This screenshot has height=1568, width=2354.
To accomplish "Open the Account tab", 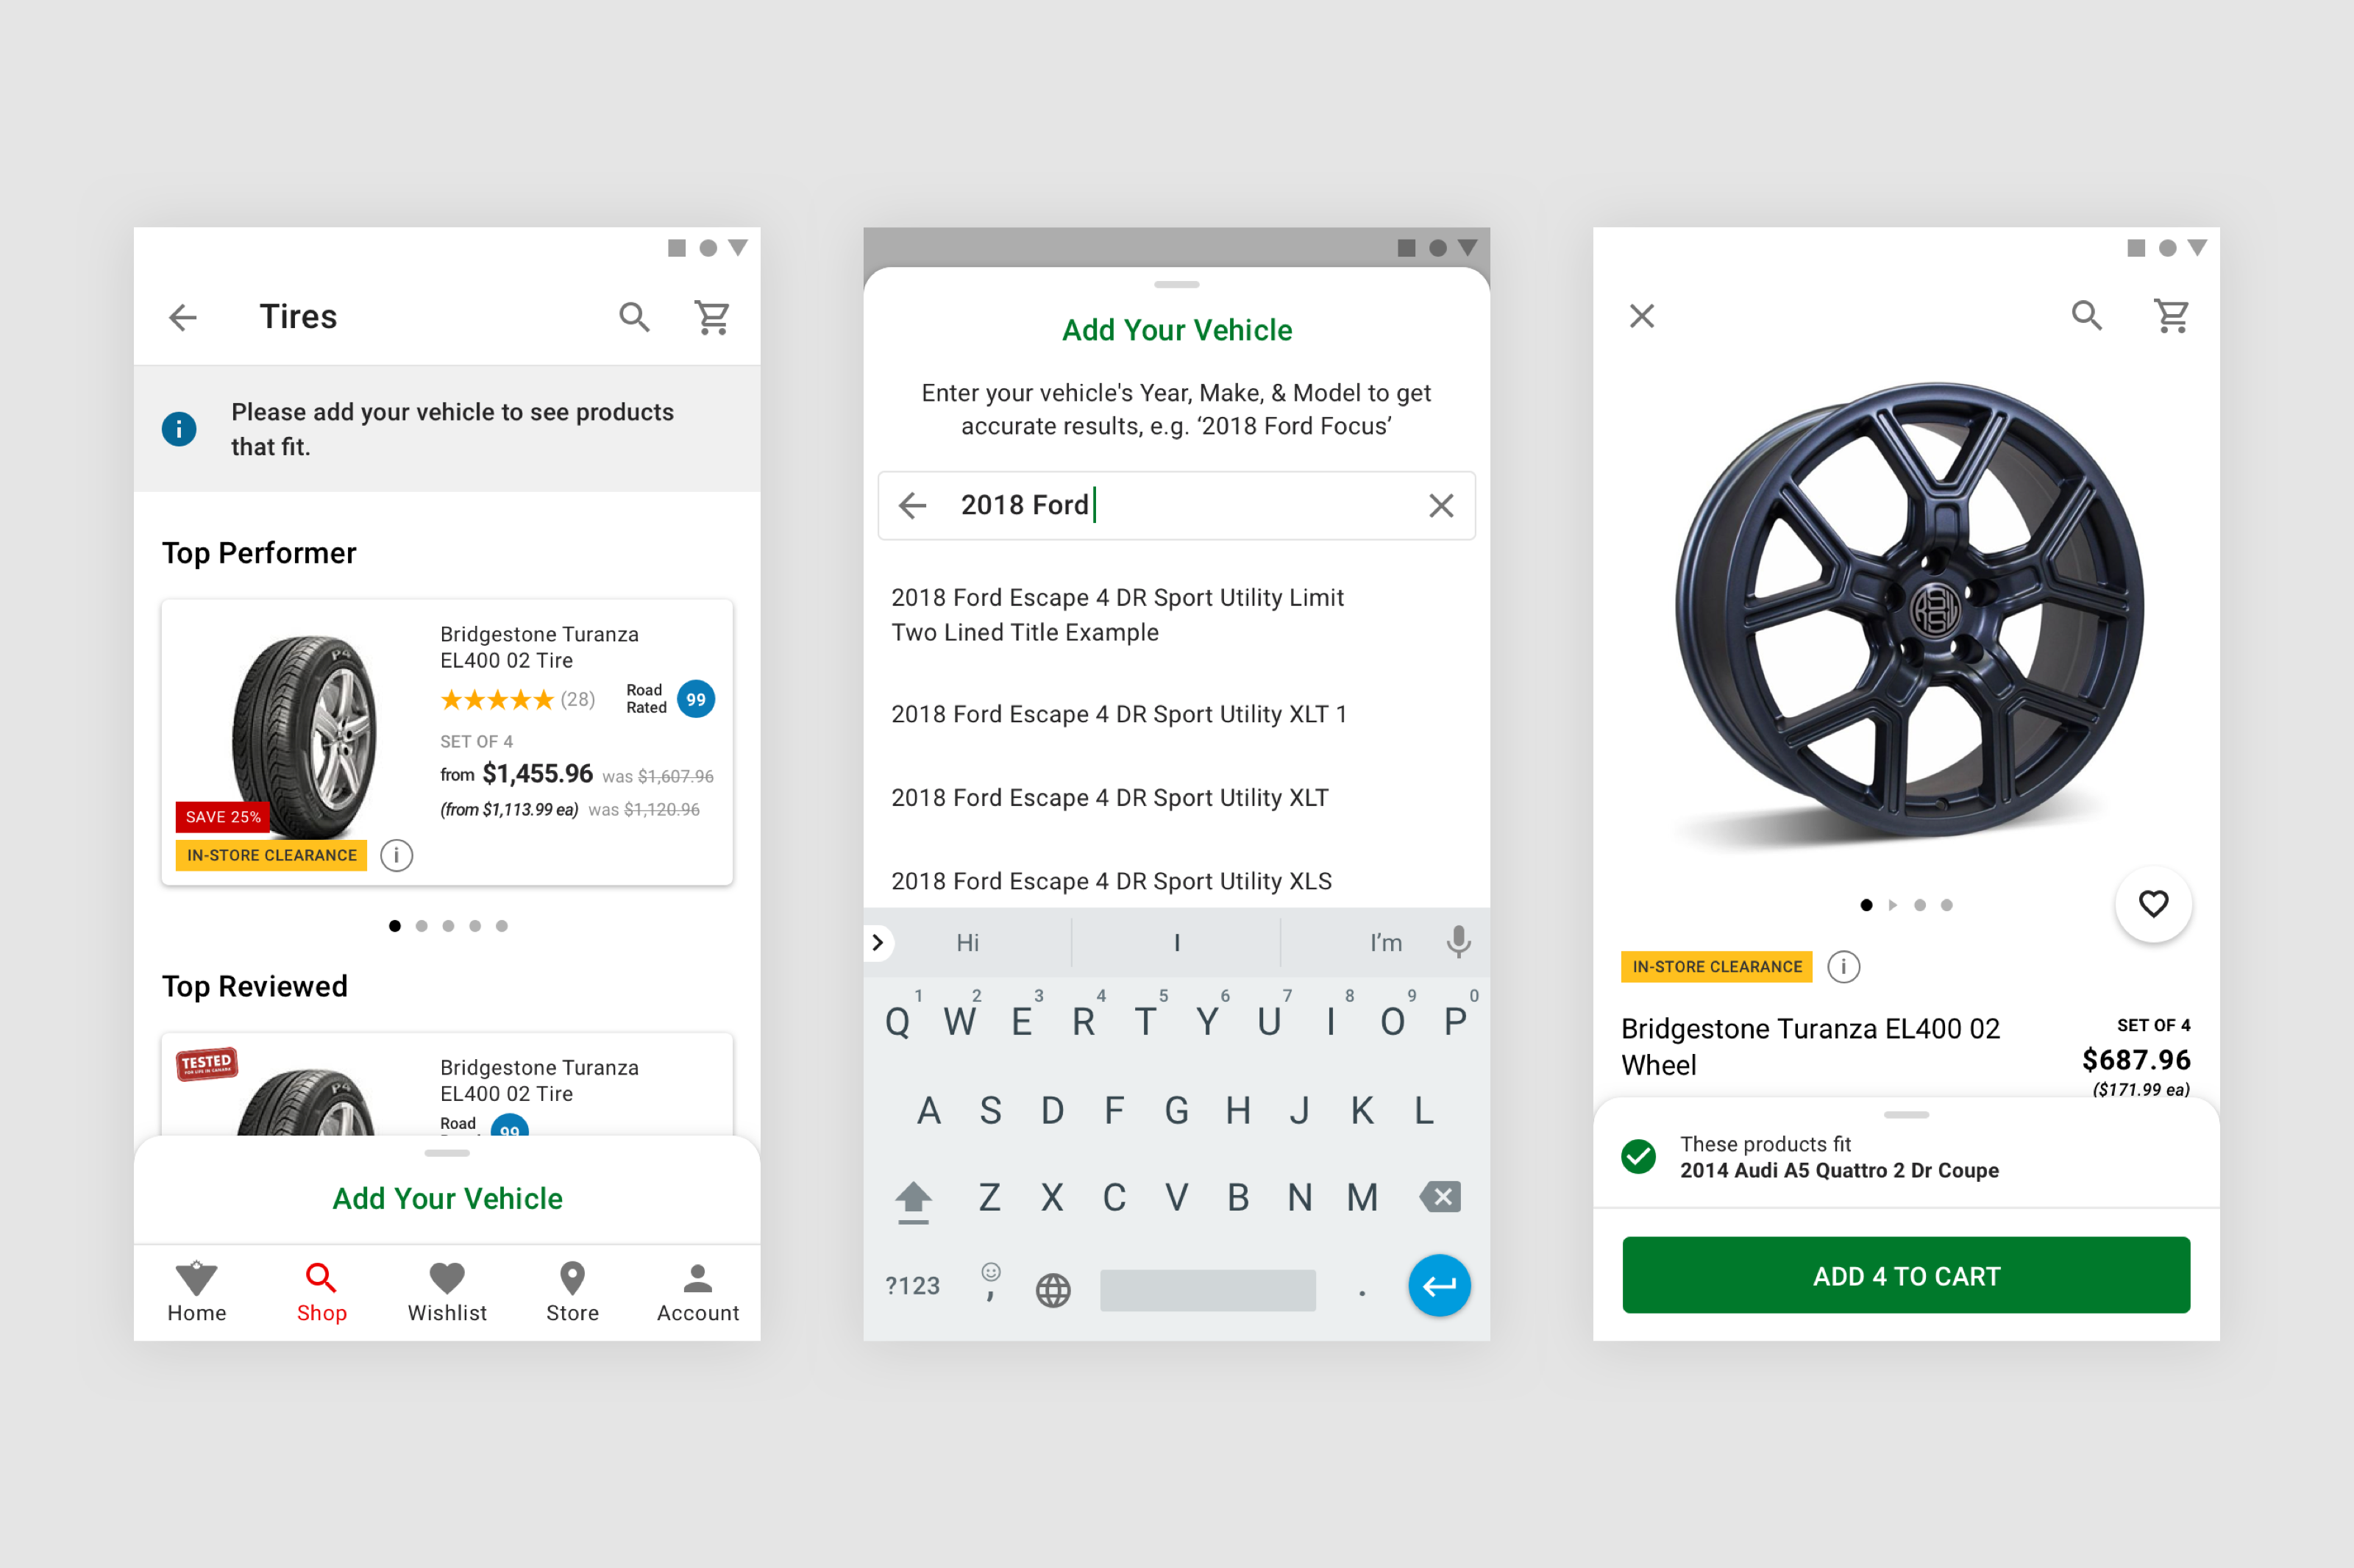I will (x=698, y=1292).
